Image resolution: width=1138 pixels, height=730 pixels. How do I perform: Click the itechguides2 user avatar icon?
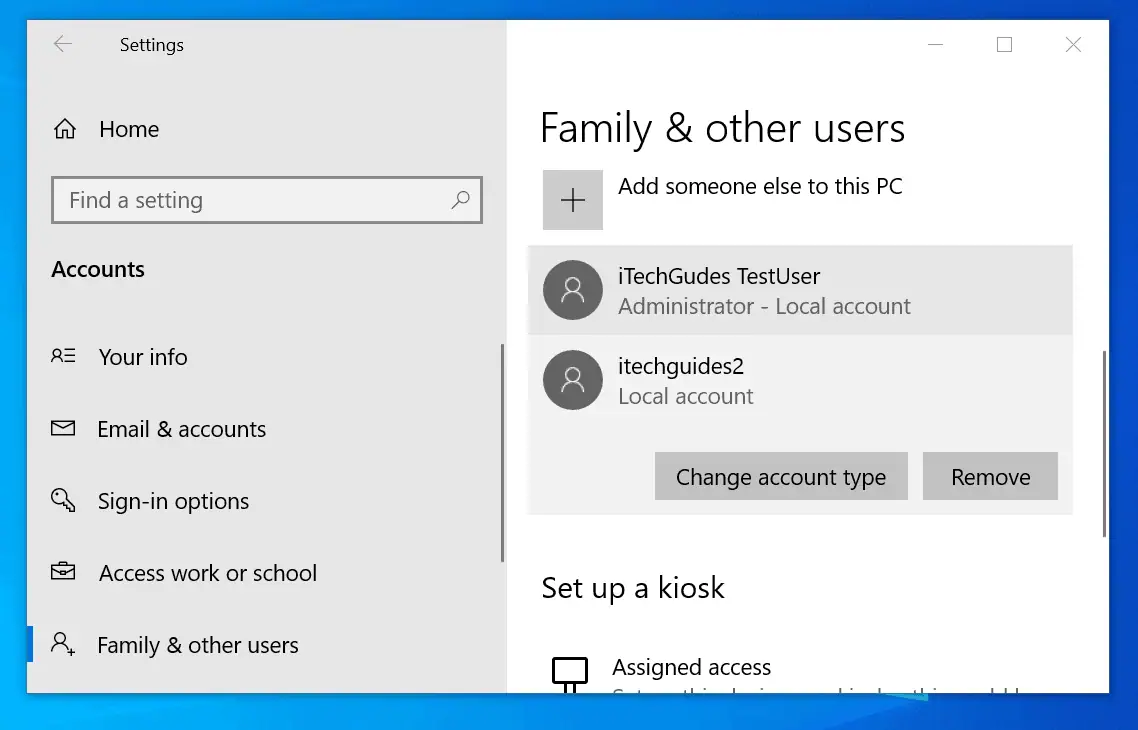point(572,380)
